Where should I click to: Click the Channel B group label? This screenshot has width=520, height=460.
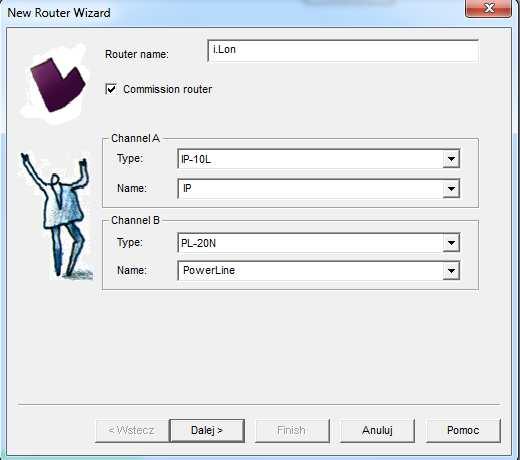tap(135, 220)
